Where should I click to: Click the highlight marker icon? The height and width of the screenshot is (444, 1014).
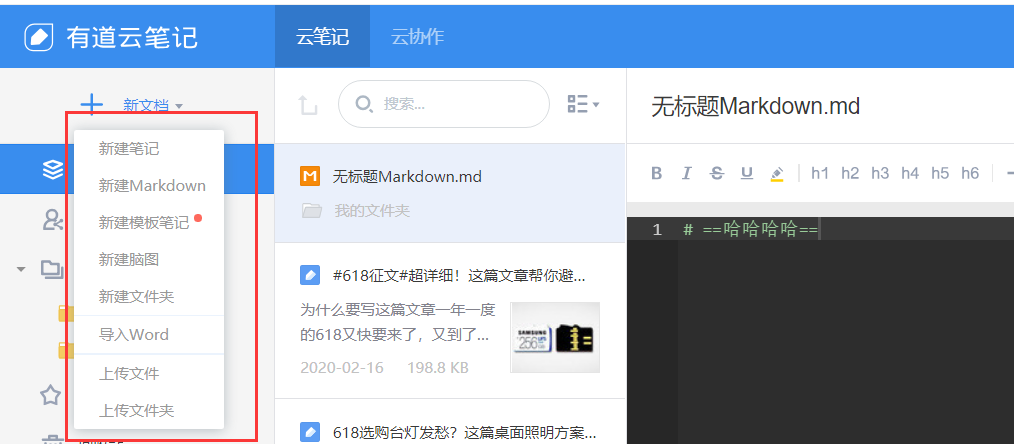point(777,173)
